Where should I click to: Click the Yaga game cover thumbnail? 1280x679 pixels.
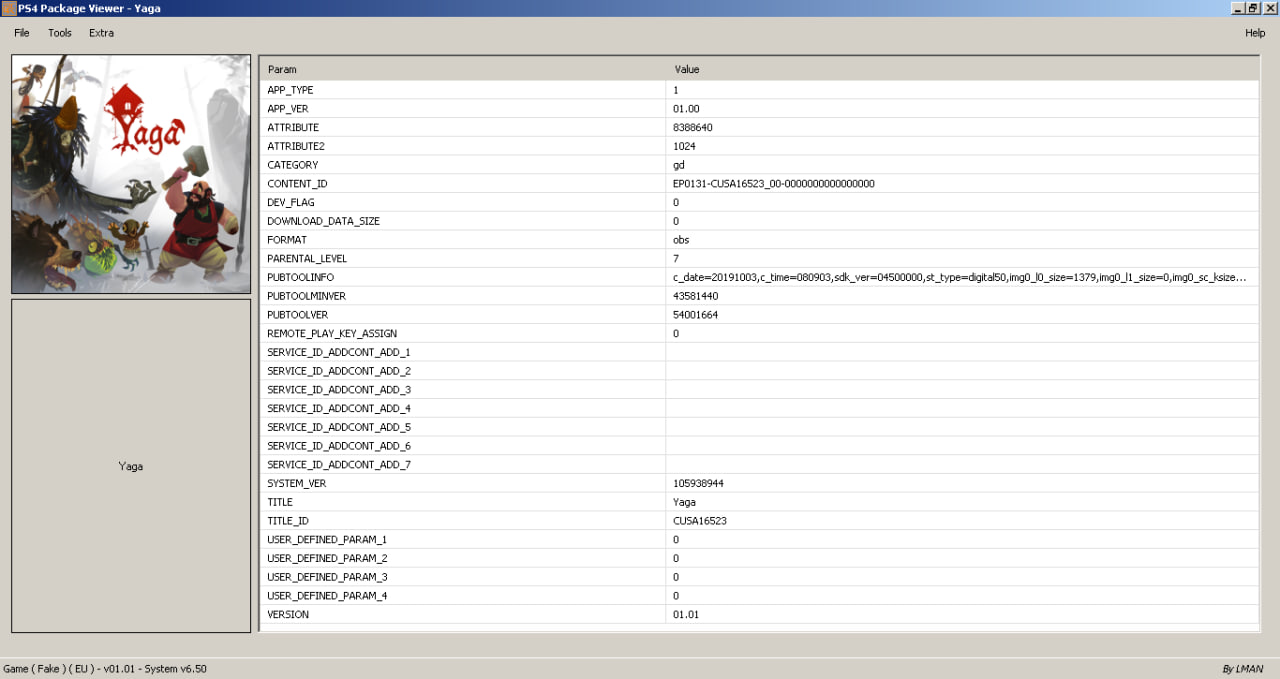click(x=131, y=174)
